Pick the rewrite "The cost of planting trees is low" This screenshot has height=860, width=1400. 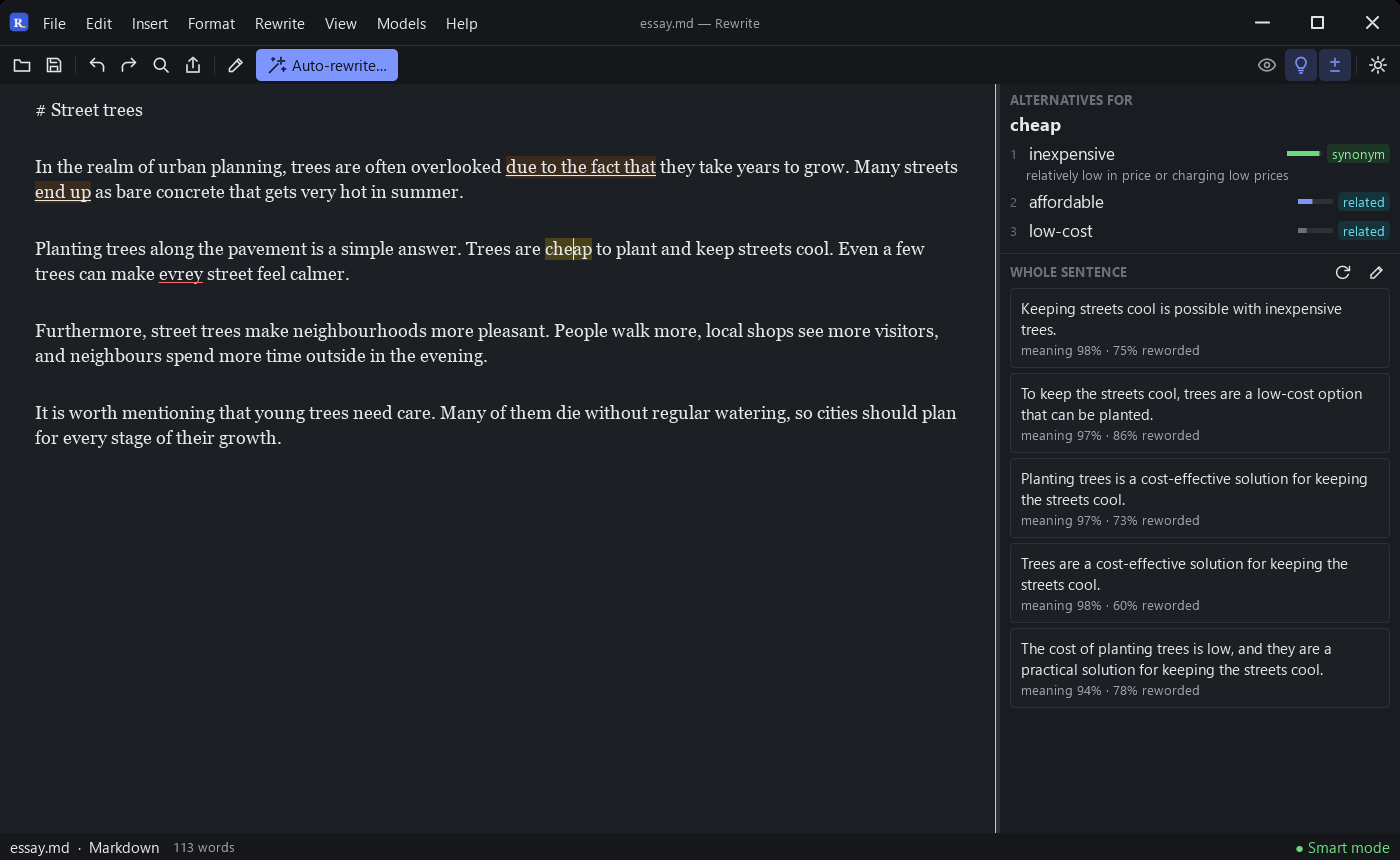(x=1199, y=668)
